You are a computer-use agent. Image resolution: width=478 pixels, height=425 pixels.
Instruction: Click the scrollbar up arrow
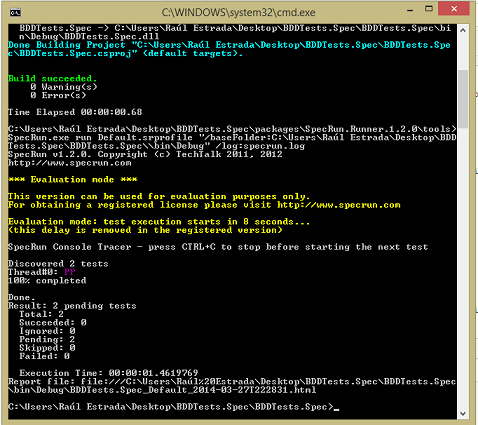pos(462,30)
